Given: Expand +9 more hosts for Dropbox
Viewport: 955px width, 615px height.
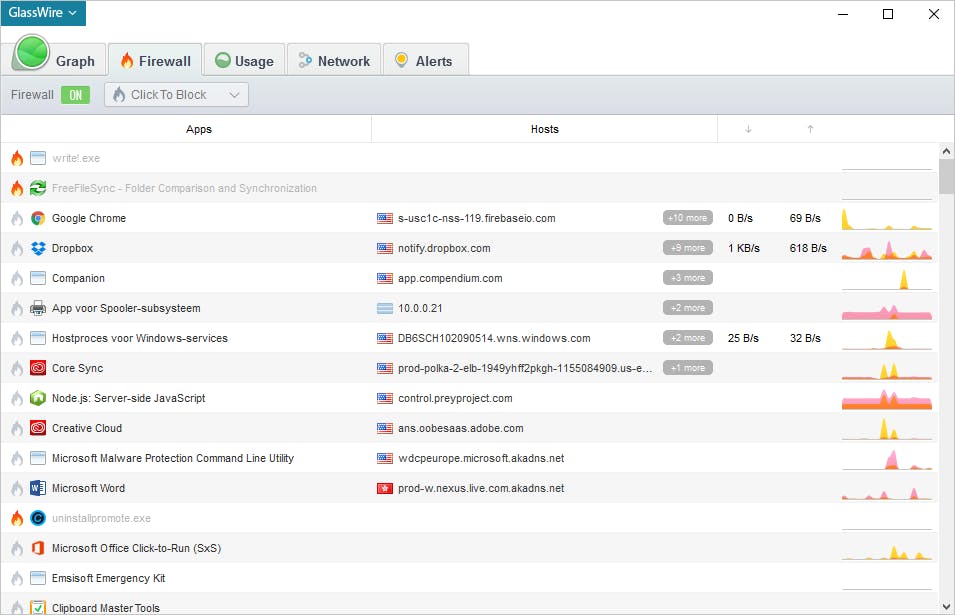Looking at the screenshot, I should (688, 248).
